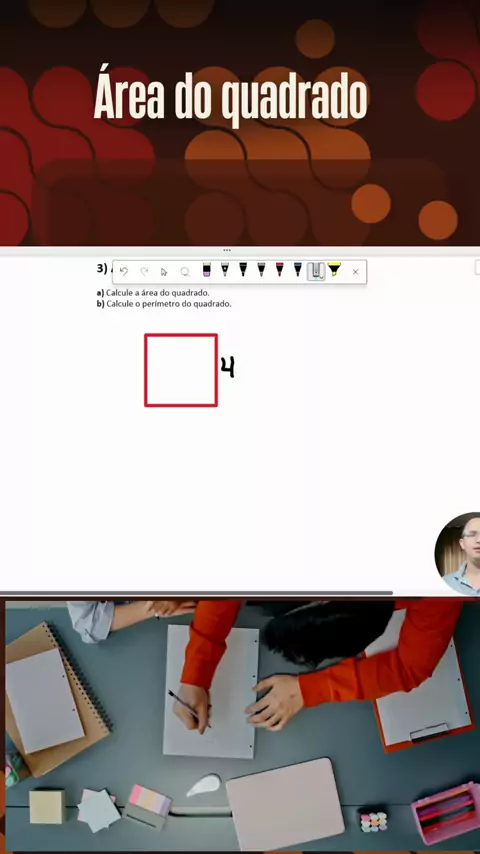Image resolution: width=480 pixels, height=854 pixels.
Task: Select the pointer selection tool
Action: [164, 271]
